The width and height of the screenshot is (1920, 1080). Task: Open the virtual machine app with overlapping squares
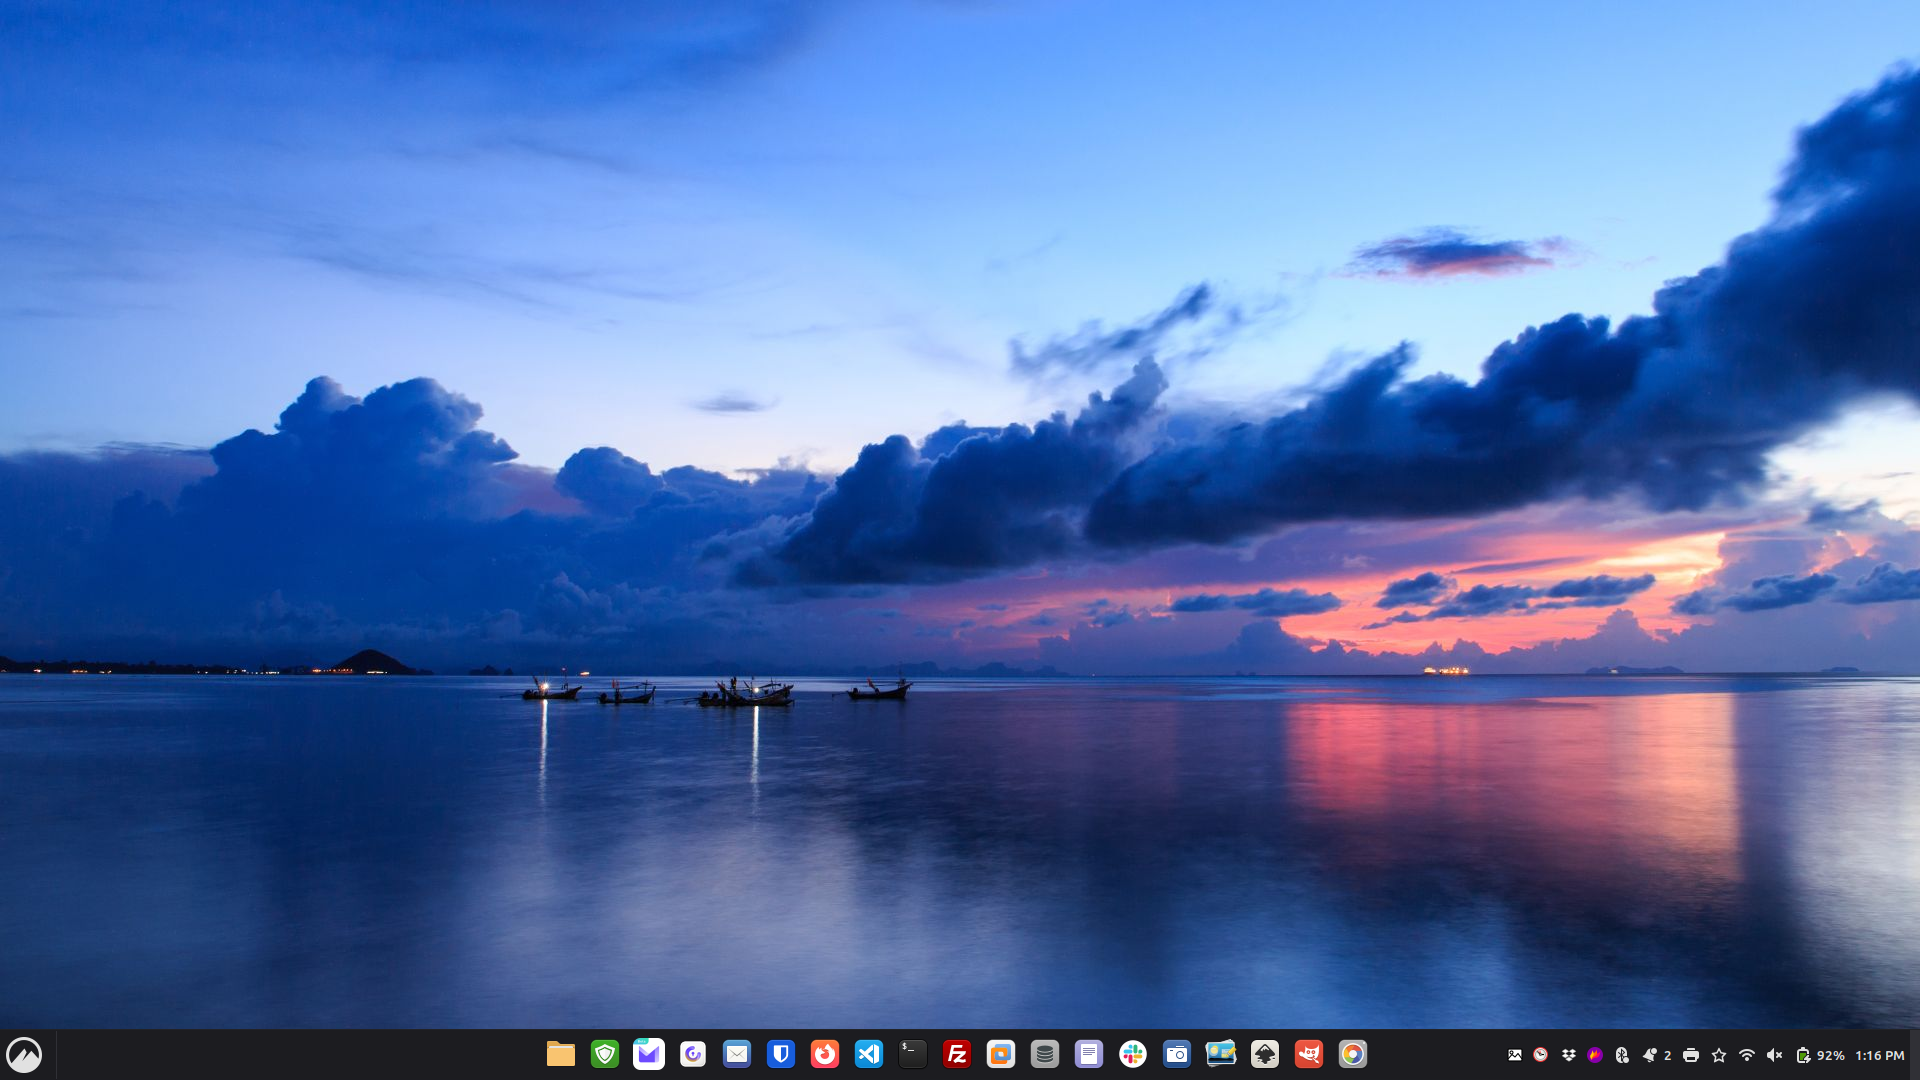(1000, 1054)
